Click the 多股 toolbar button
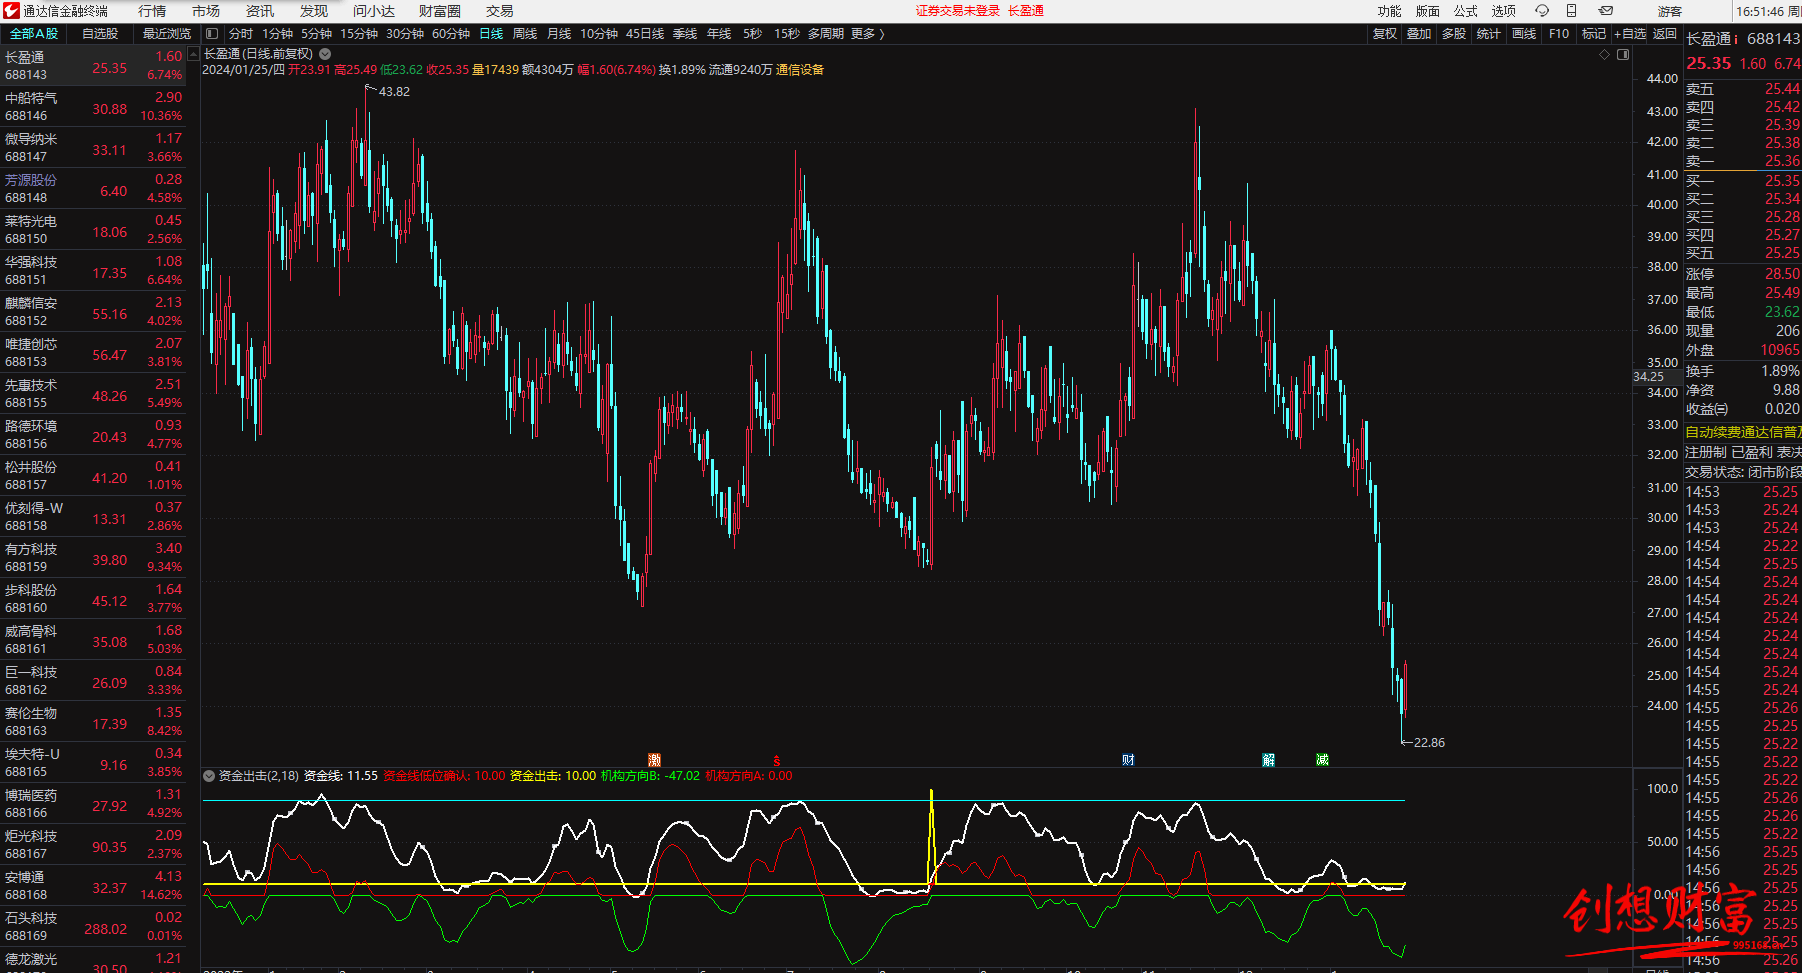This screenshot has height=973, width=1802. [1454, 34]
